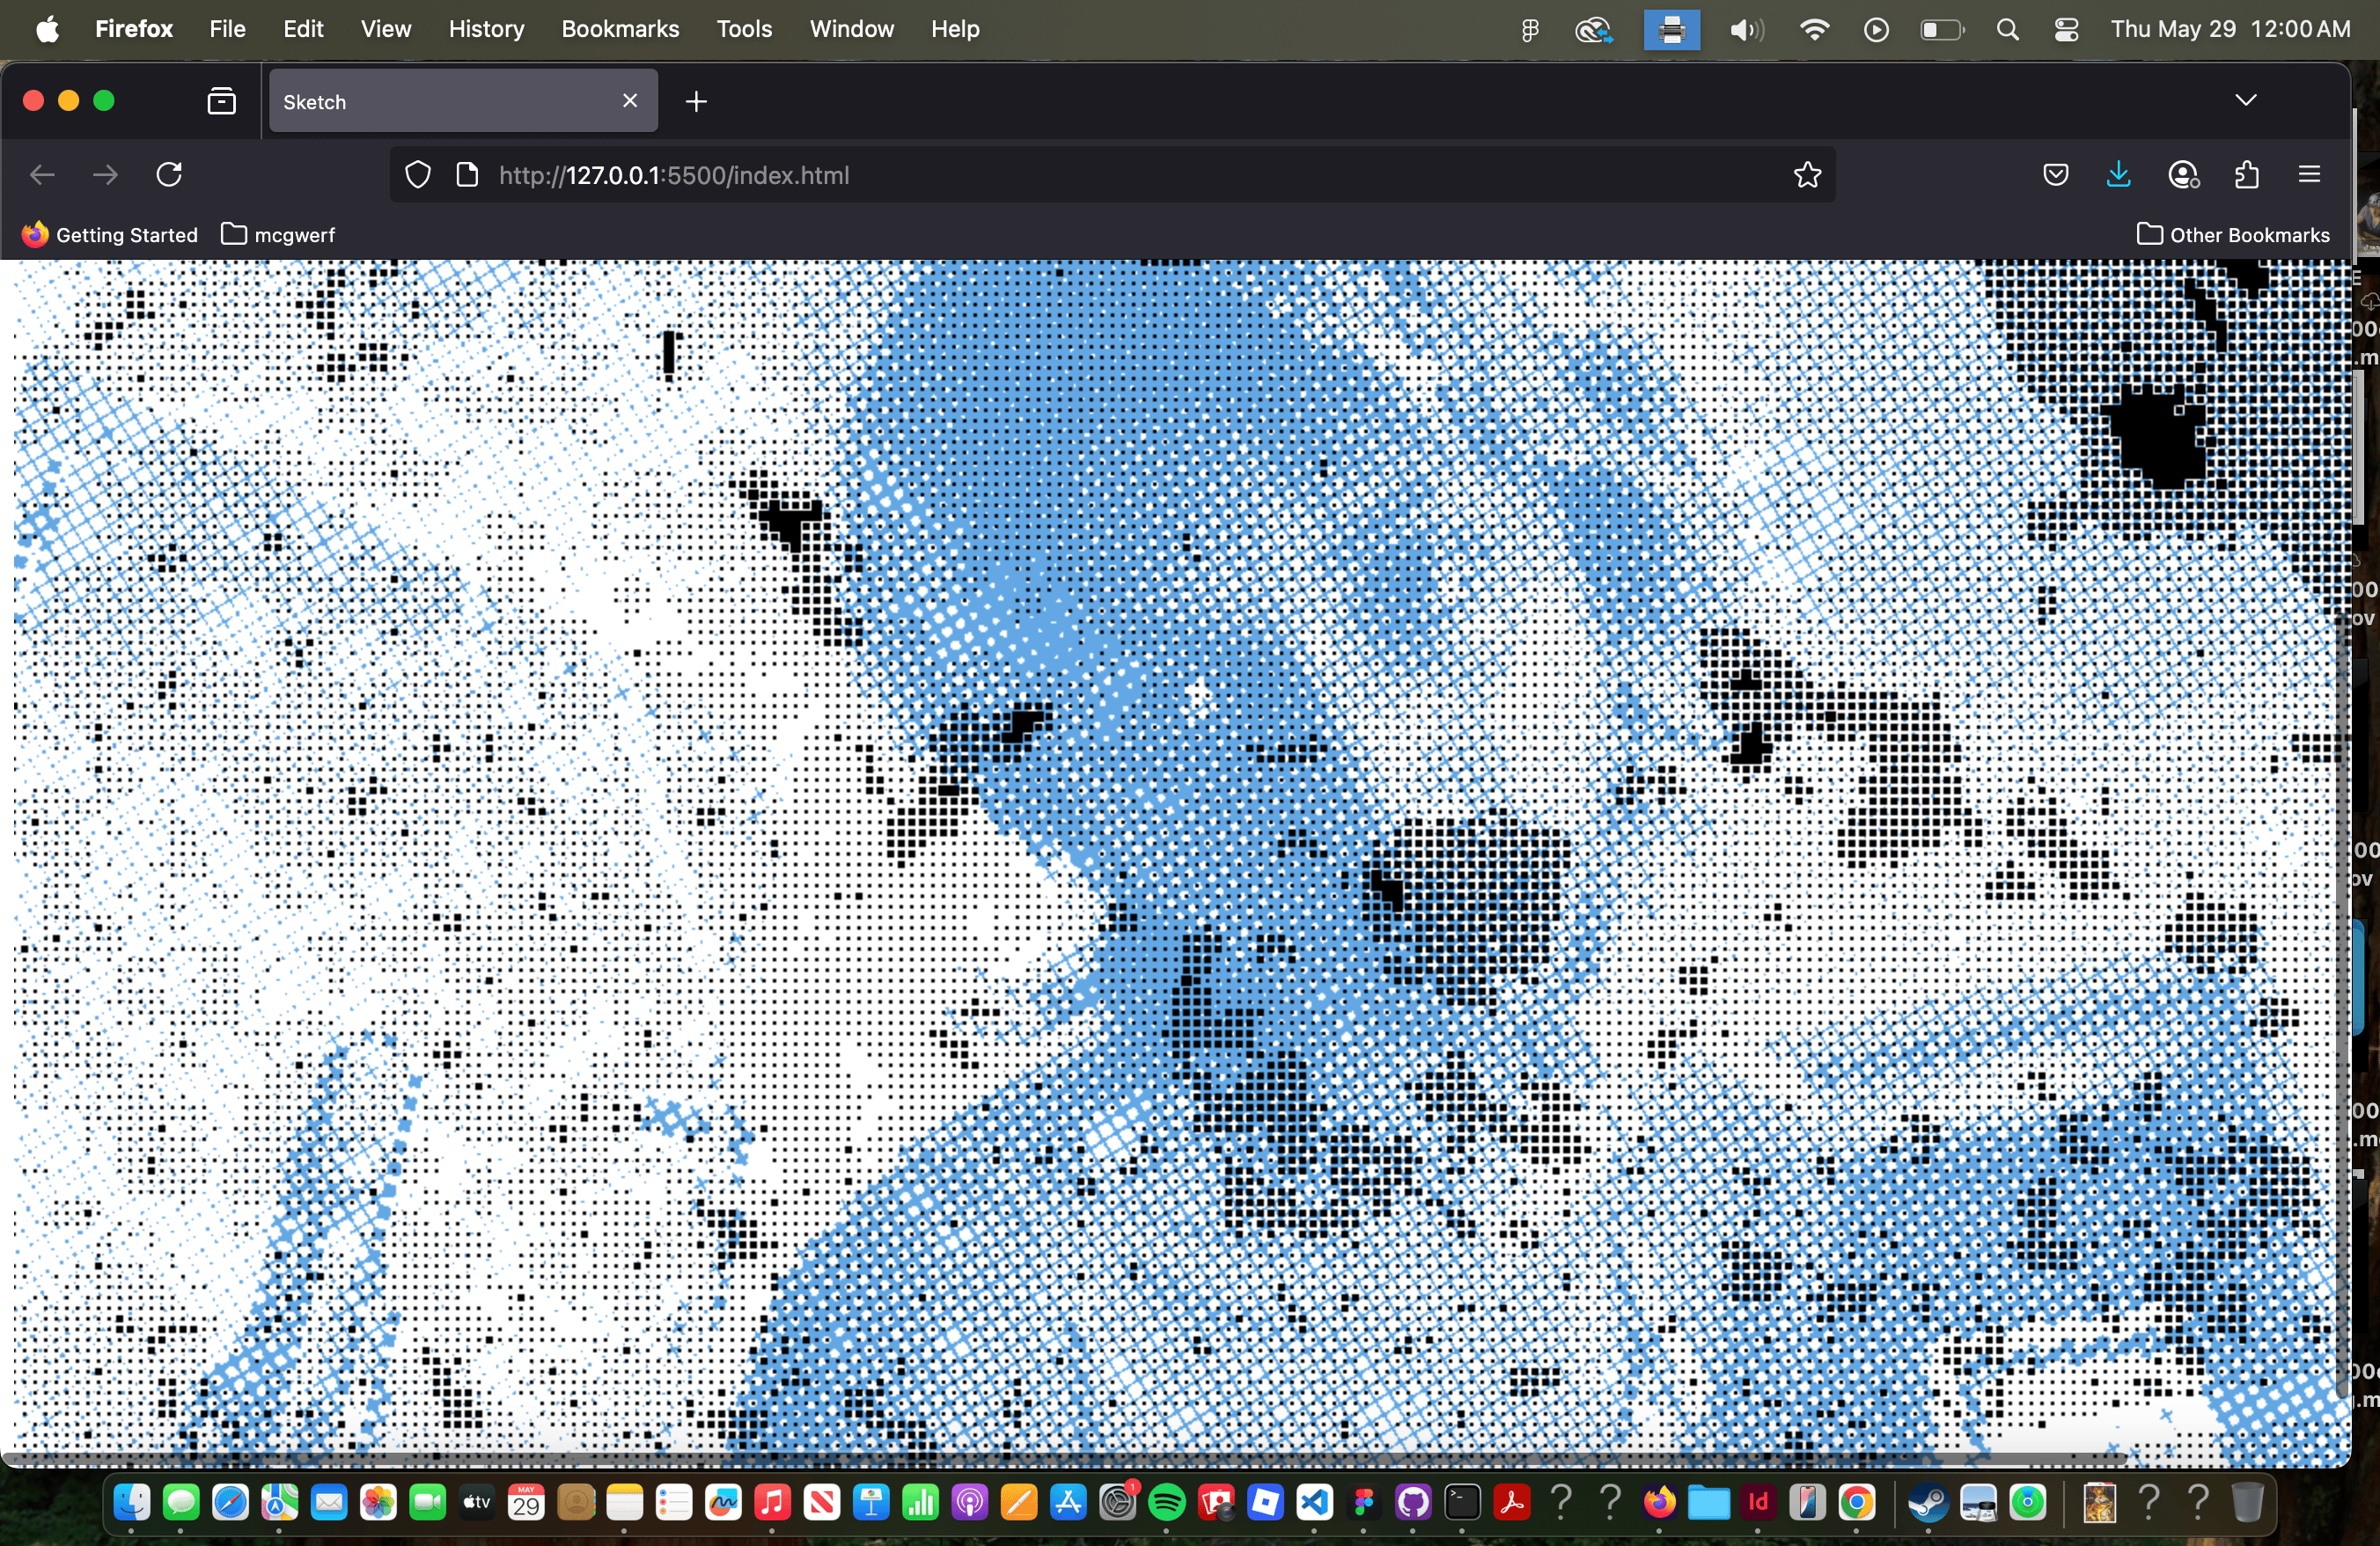Open the History menu
The image size is (2380, 1546).
pyautogui.click(x=486, y=29)
